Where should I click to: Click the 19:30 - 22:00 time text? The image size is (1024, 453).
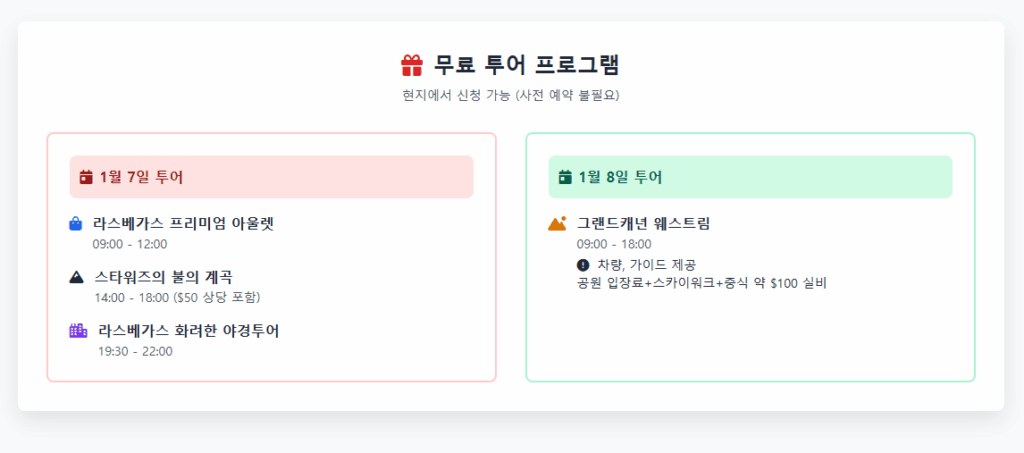point(135,351)
